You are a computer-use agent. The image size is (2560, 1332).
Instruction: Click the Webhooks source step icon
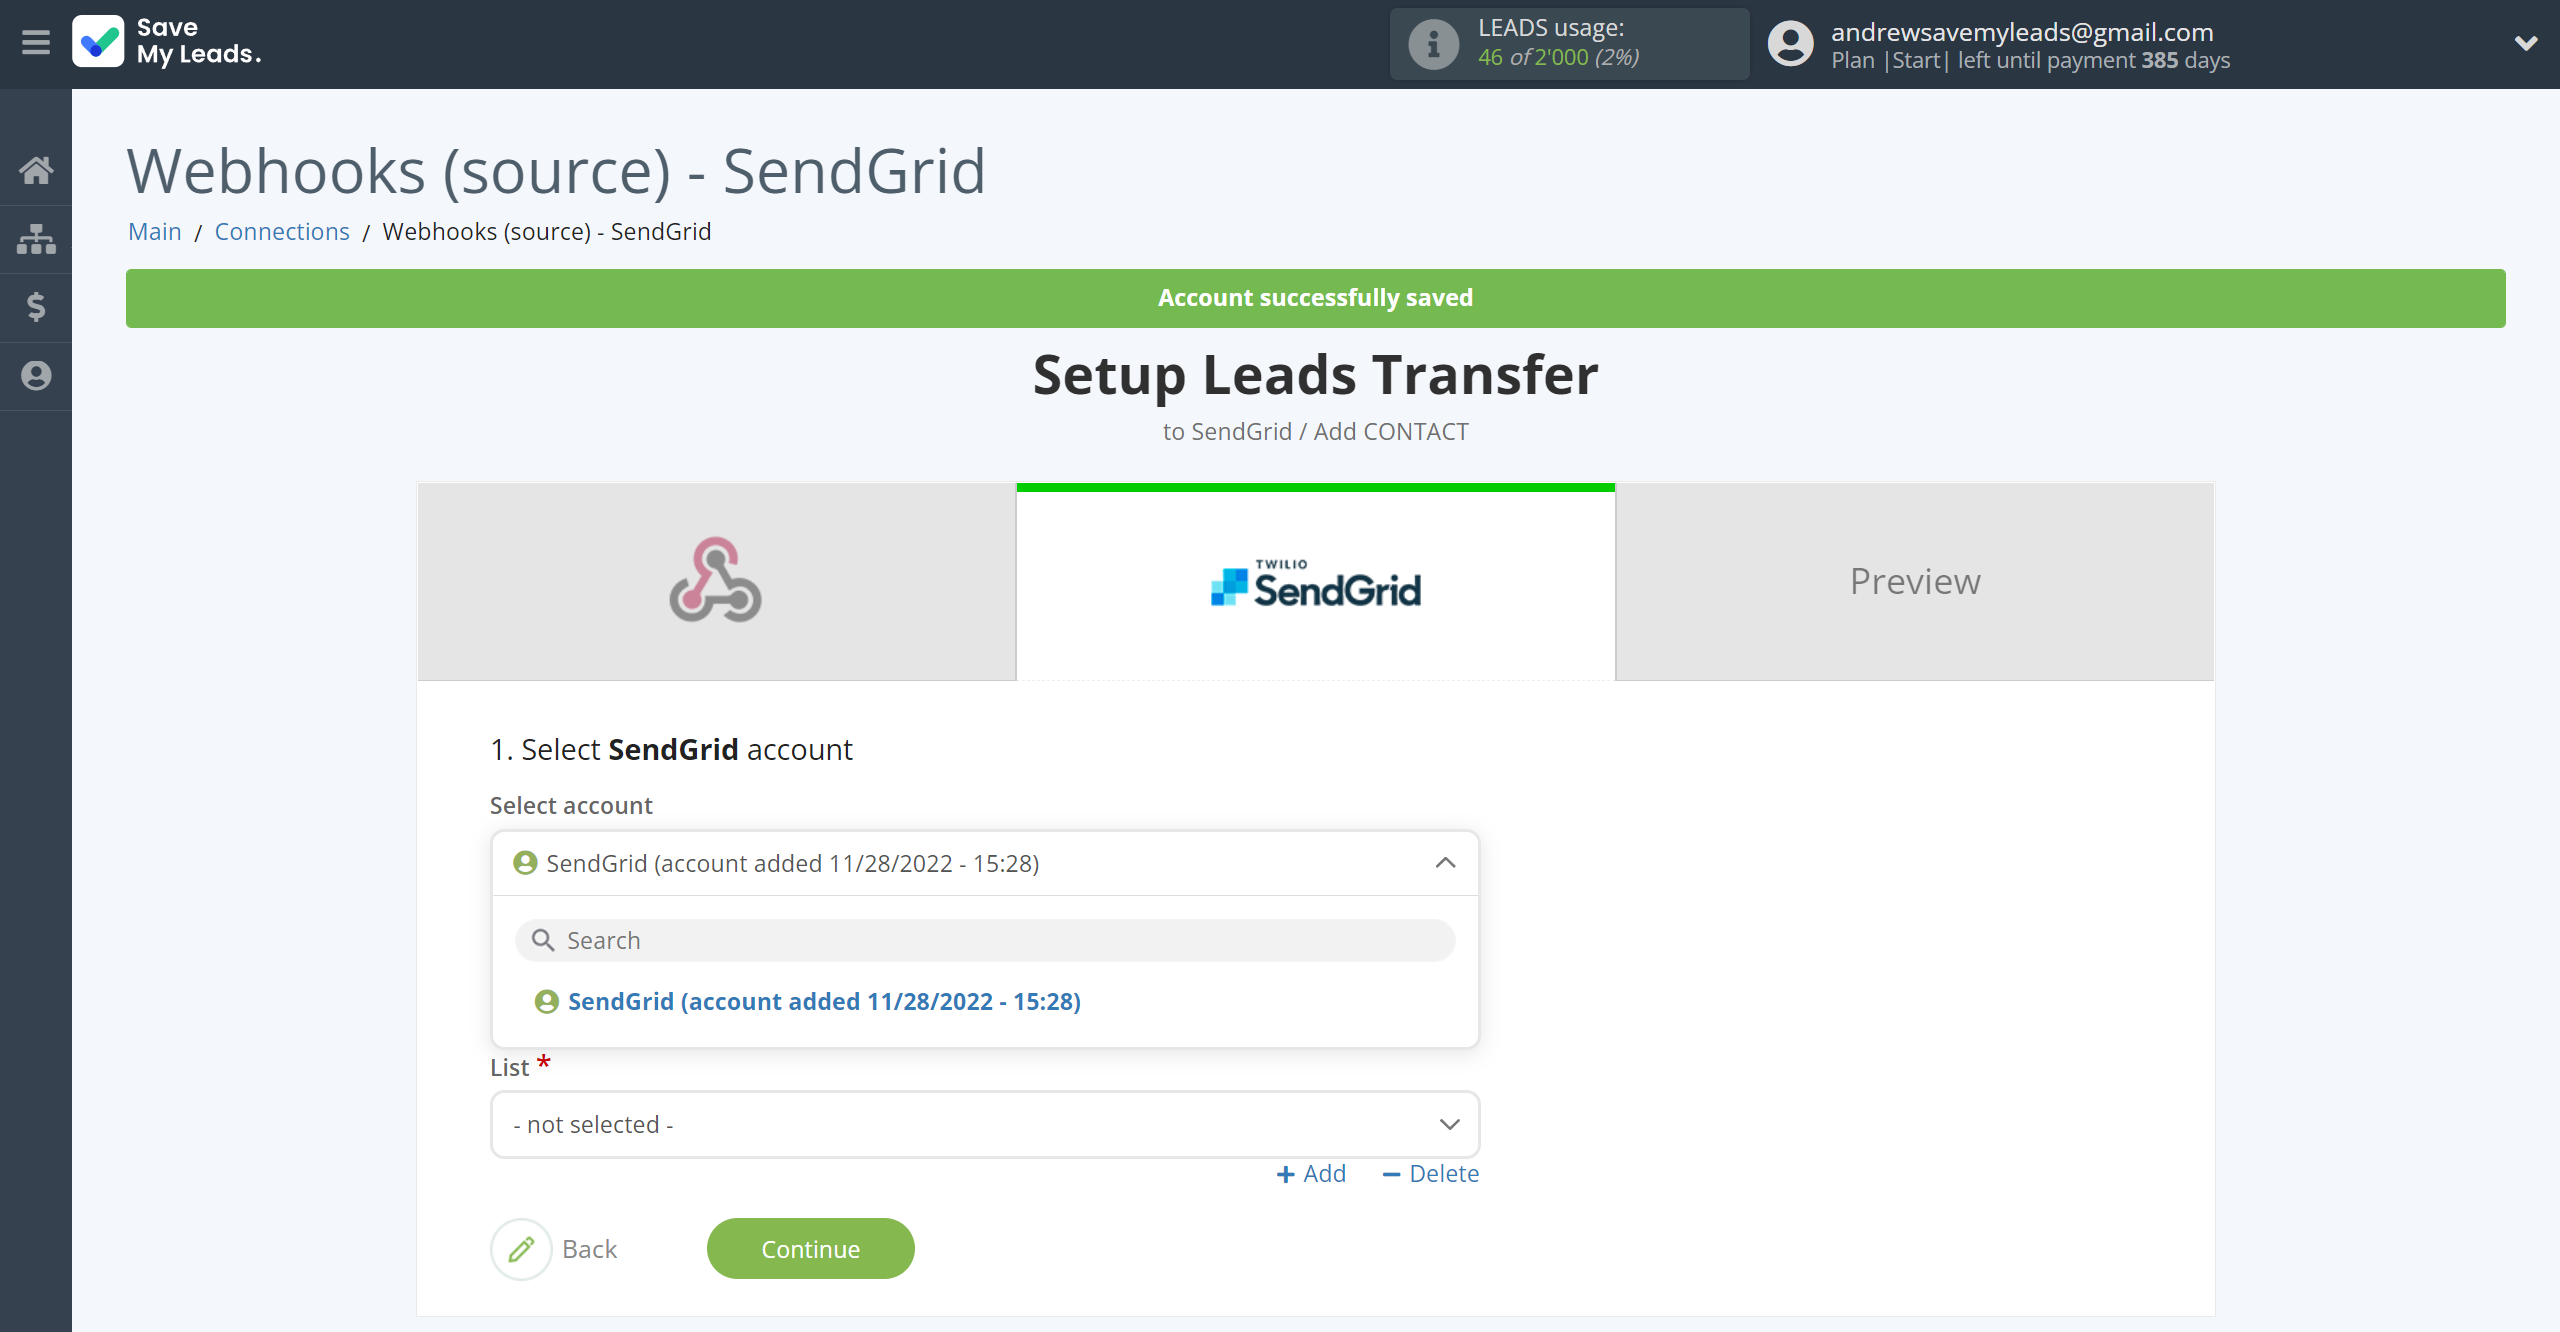pyautogui.click(x=716, y=581)
